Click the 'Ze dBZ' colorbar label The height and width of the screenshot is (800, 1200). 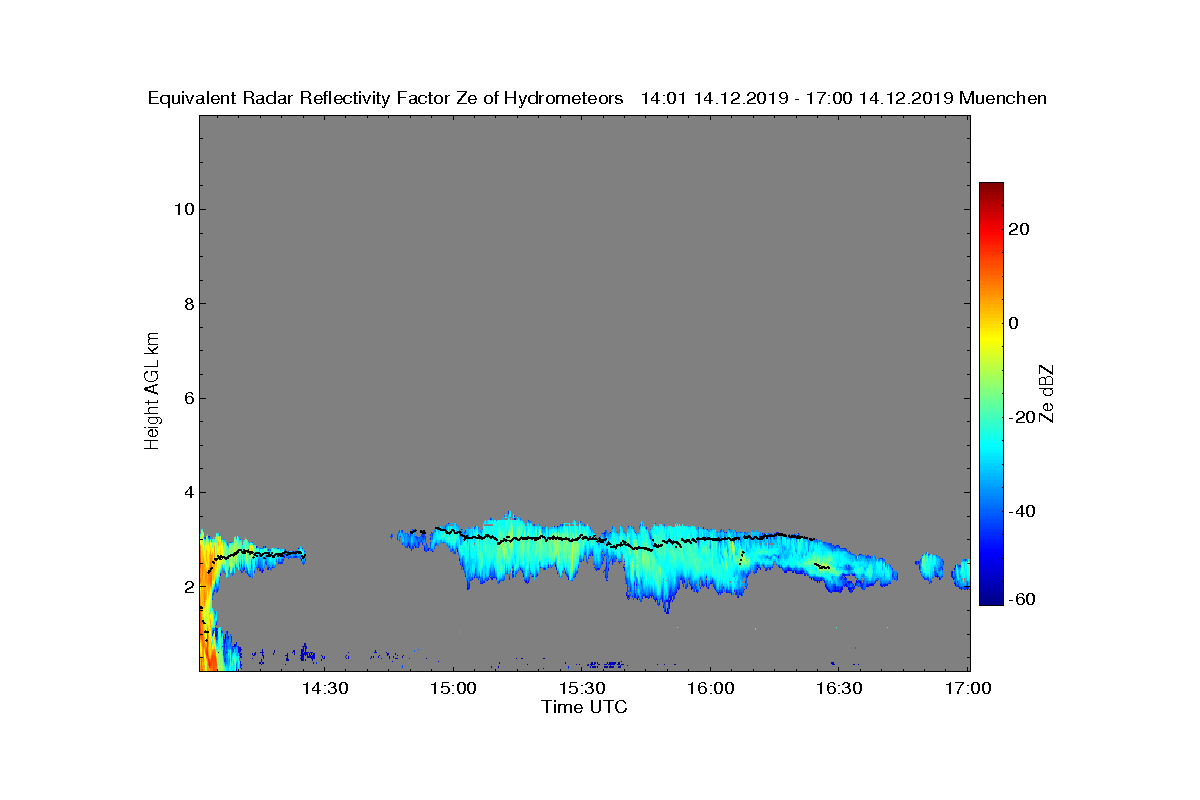[1047, 394]
